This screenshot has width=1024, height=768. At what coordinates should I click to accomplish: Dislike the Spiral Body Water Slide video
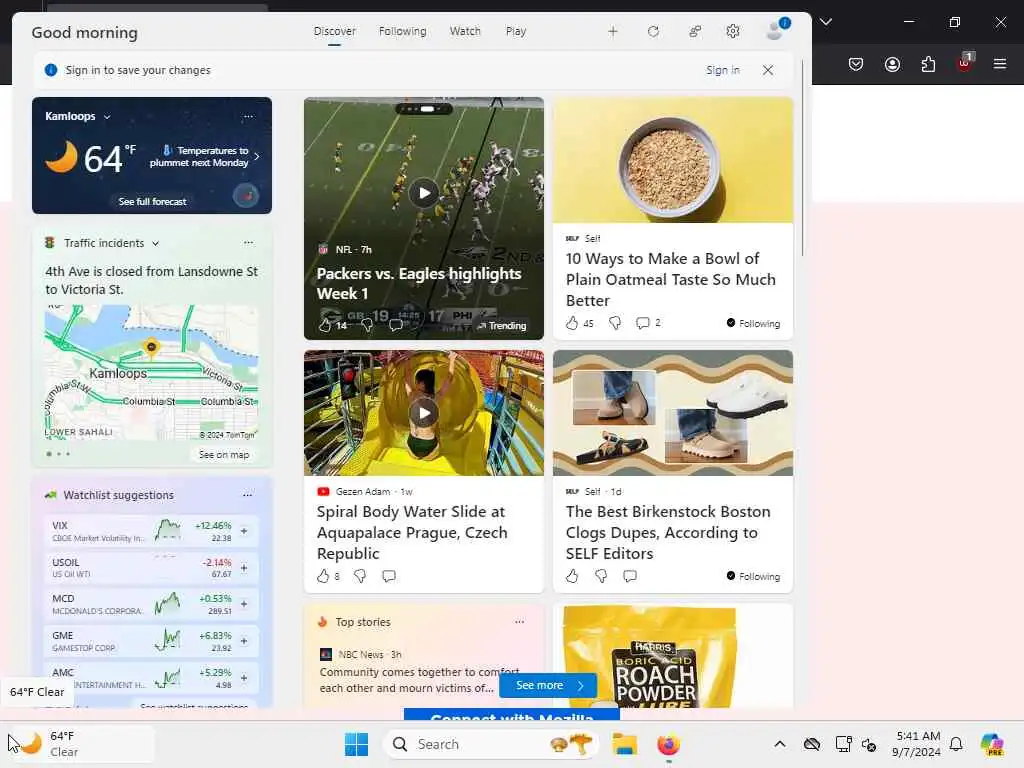click(360, 576)
